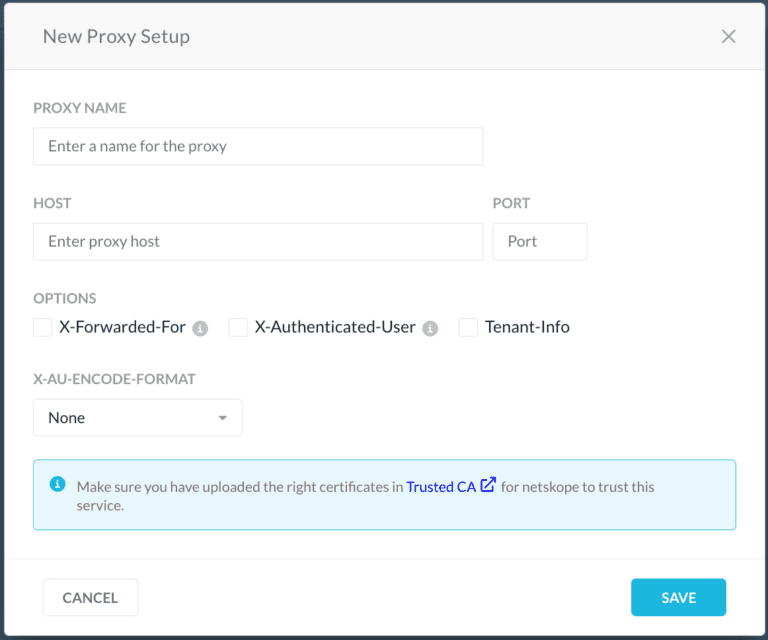Image resolution: width=768 pixels, height=640 pixels.
Task: Click the info icon beside X-Forwarded-For
Action: pos(200,328)
